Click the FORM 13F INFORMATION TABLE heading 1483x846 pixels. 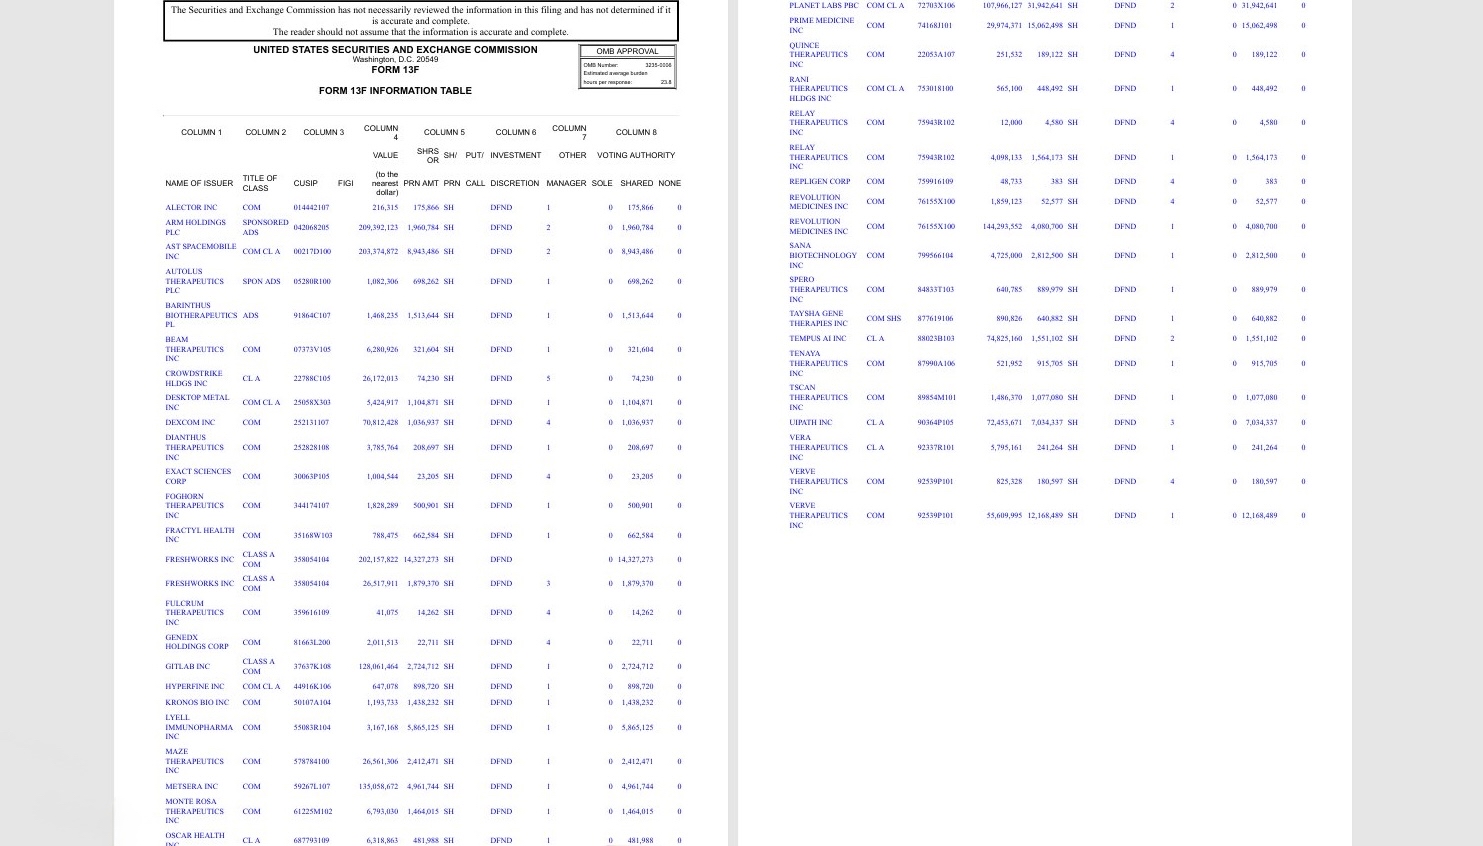[x=395, y=91]
